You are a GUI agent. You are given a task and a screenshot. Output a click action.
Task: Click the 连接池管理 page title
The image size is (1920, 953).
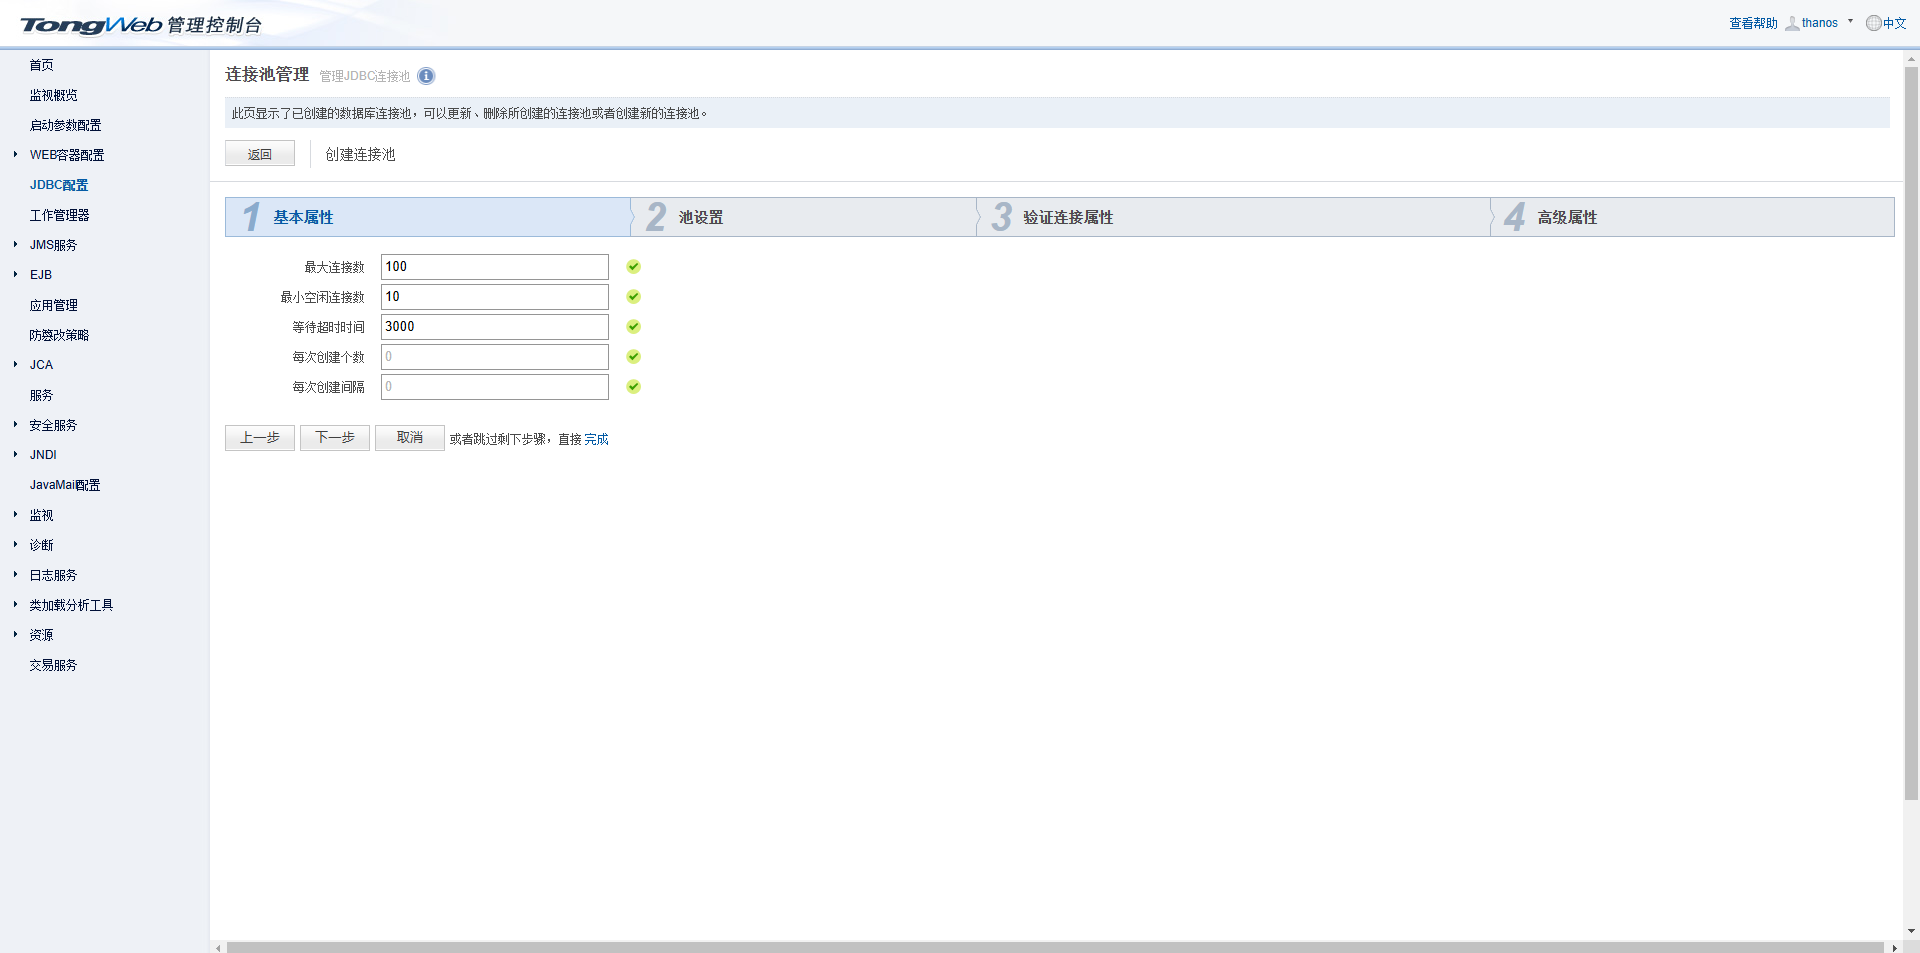[x=267, y=75]
